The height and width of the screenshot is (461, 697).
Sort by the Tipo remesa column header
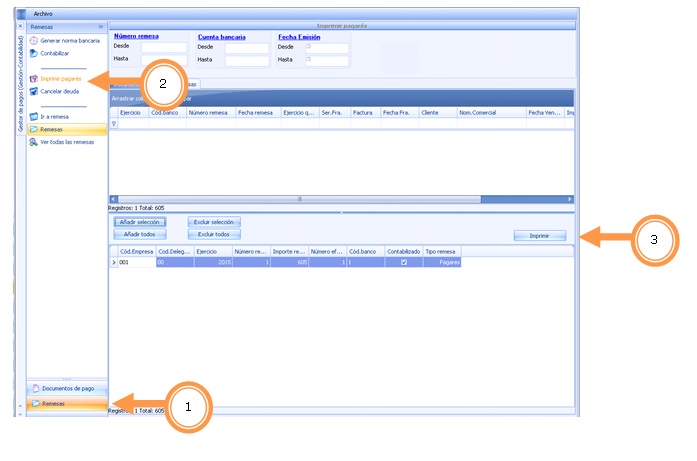coord(440,251)
